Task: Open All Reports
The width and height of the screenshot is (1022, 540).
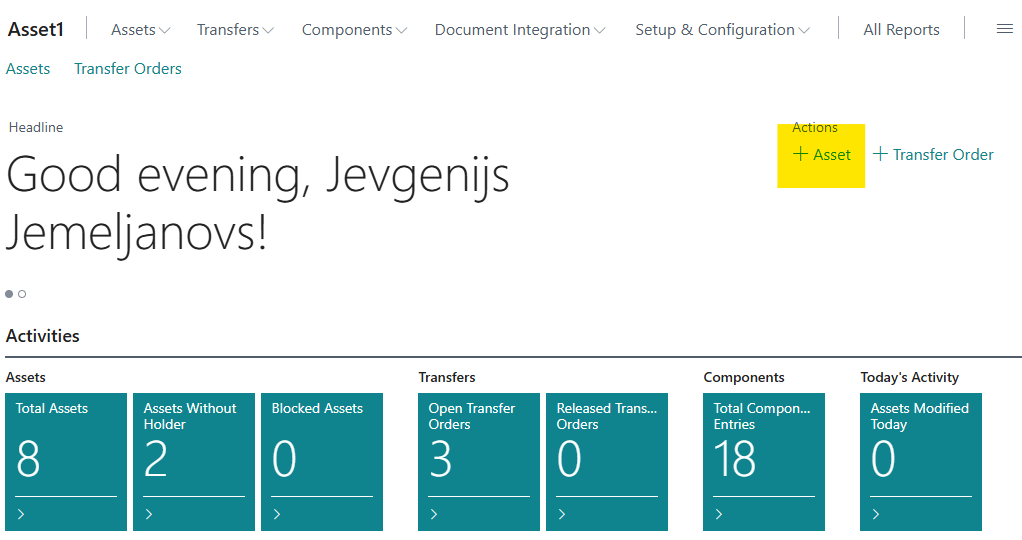Action: [x=901, y=30]
